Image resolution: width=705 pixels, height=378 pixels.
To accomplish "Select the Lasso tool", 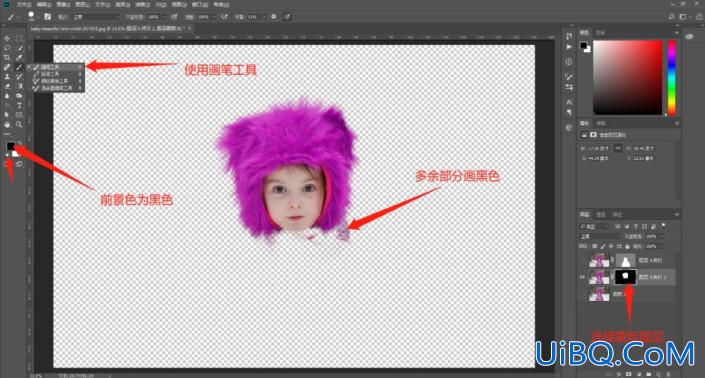I will pos(7,48).
